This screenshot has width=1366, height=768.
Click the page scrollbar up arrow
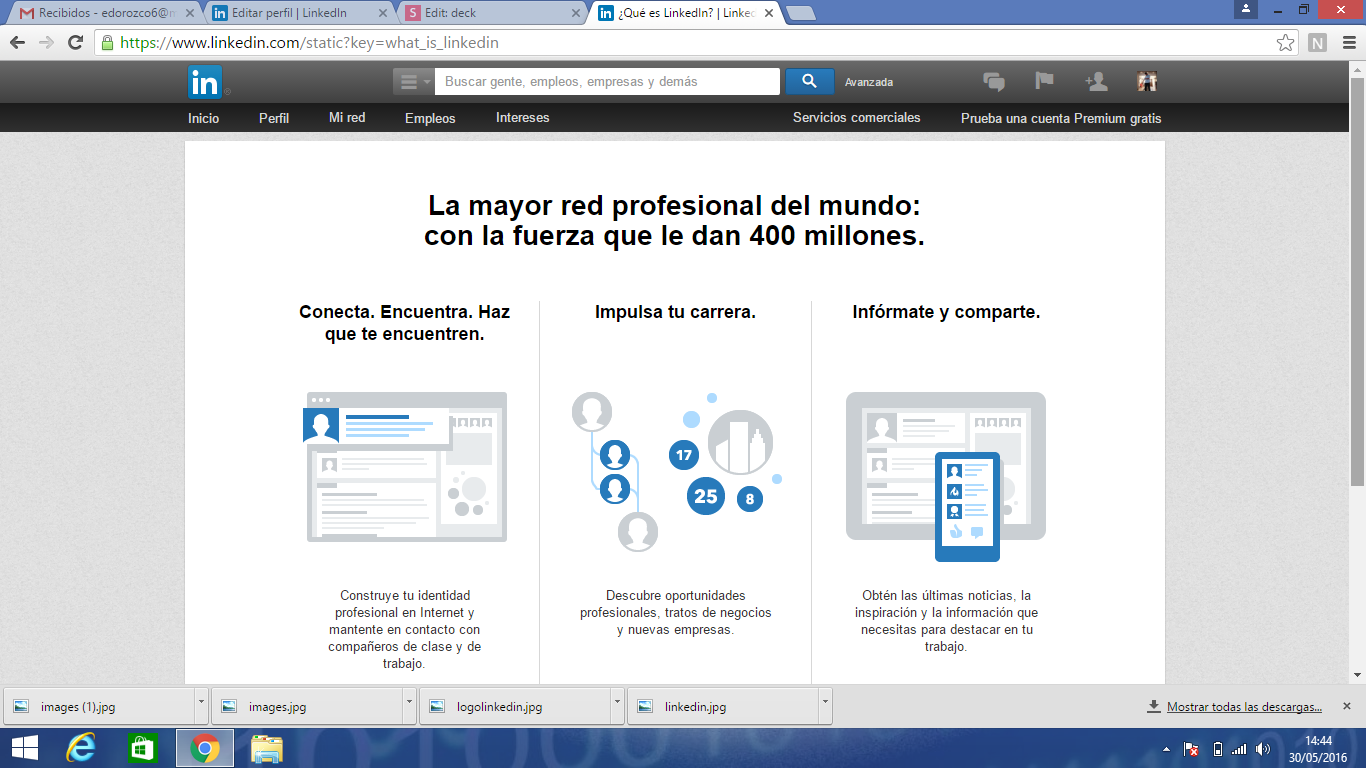click(x=1356, y=69)
